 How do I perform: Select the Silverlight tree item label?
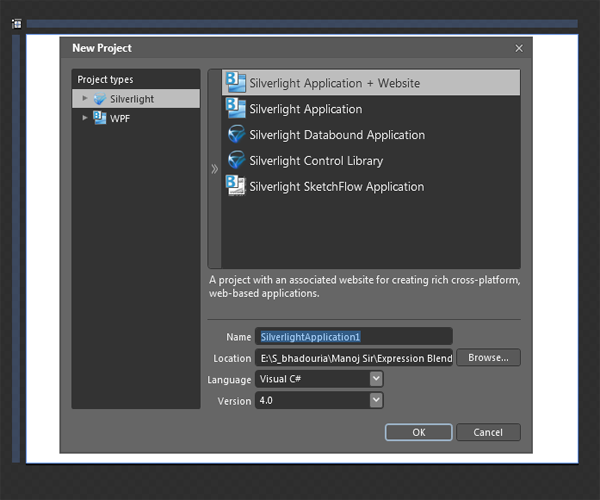tap(132, 99)
